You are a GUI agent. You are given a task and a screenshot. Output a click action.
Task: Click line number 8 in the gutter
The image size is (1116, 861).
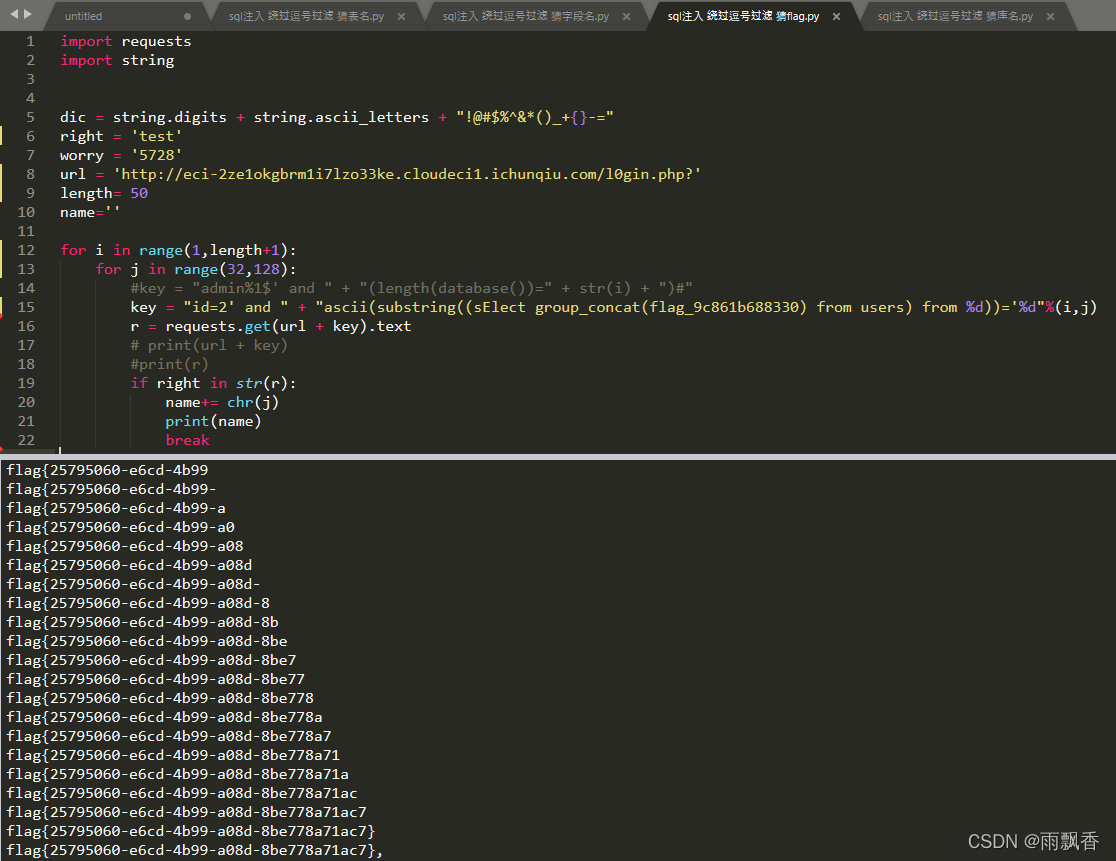pyautogui.click(x=31, y=174)
